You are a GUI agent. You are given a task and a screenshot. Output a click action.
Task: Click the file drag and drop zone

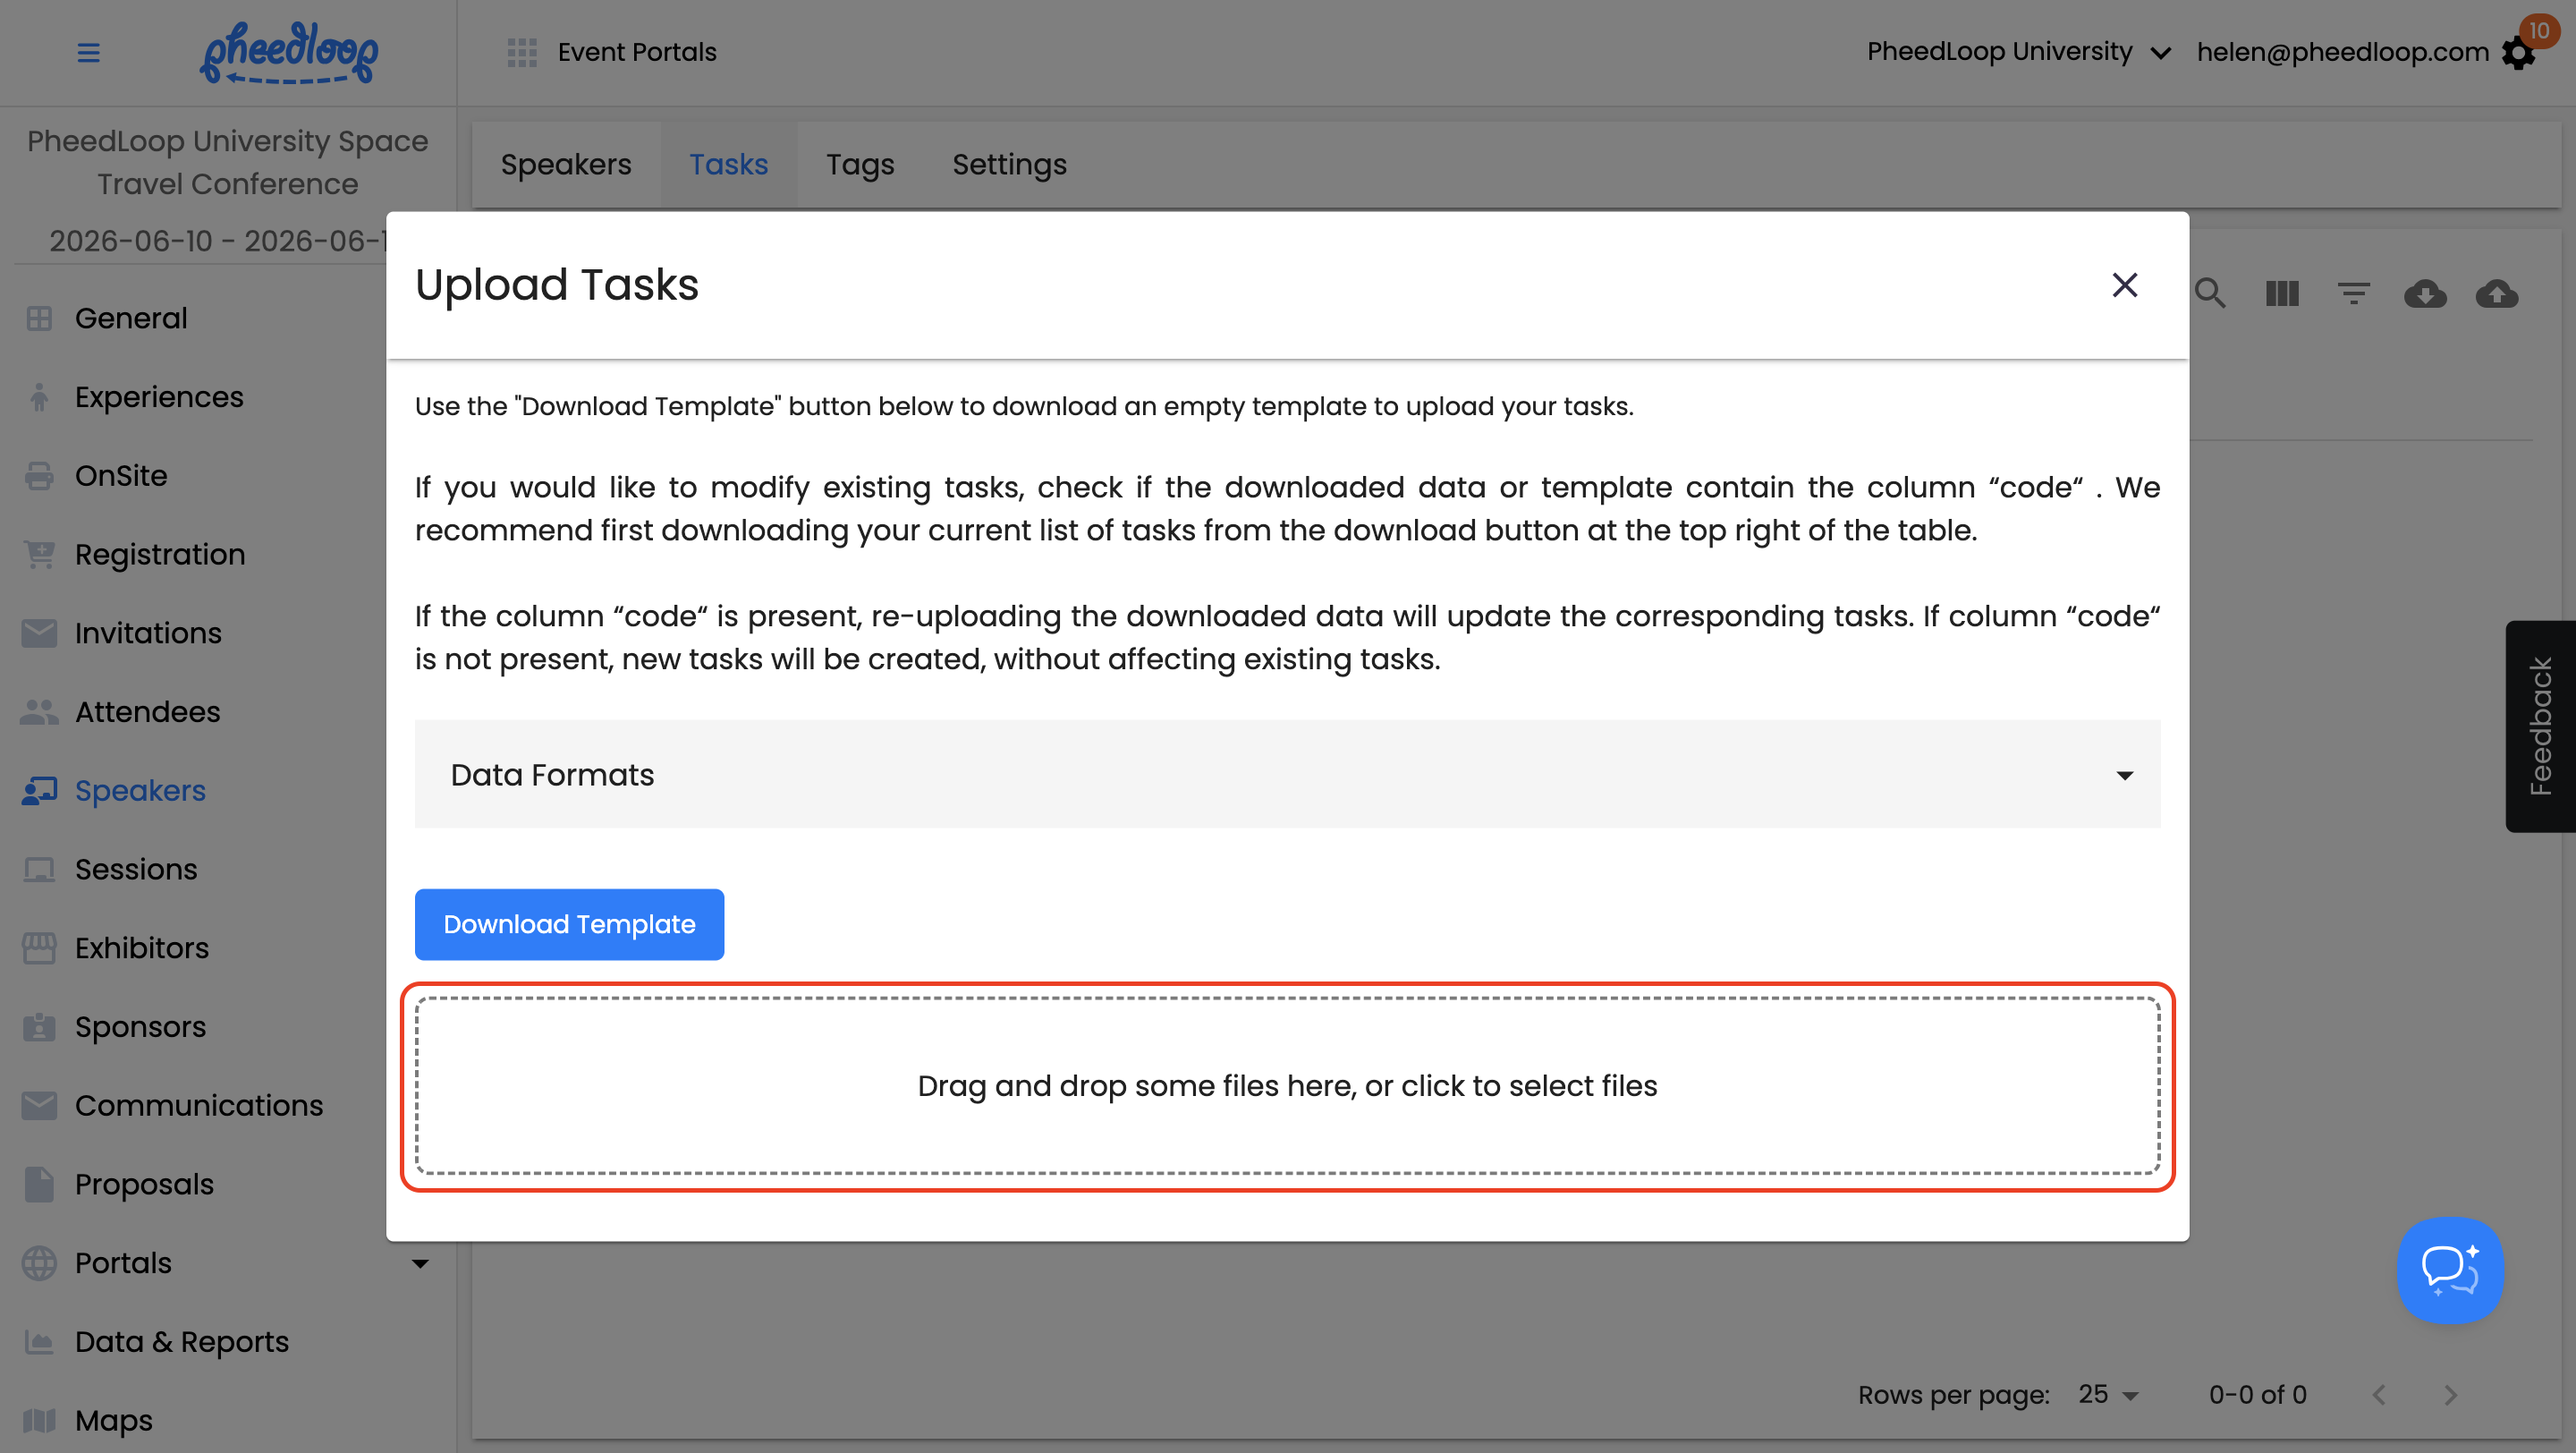tap(1287, 1086)
